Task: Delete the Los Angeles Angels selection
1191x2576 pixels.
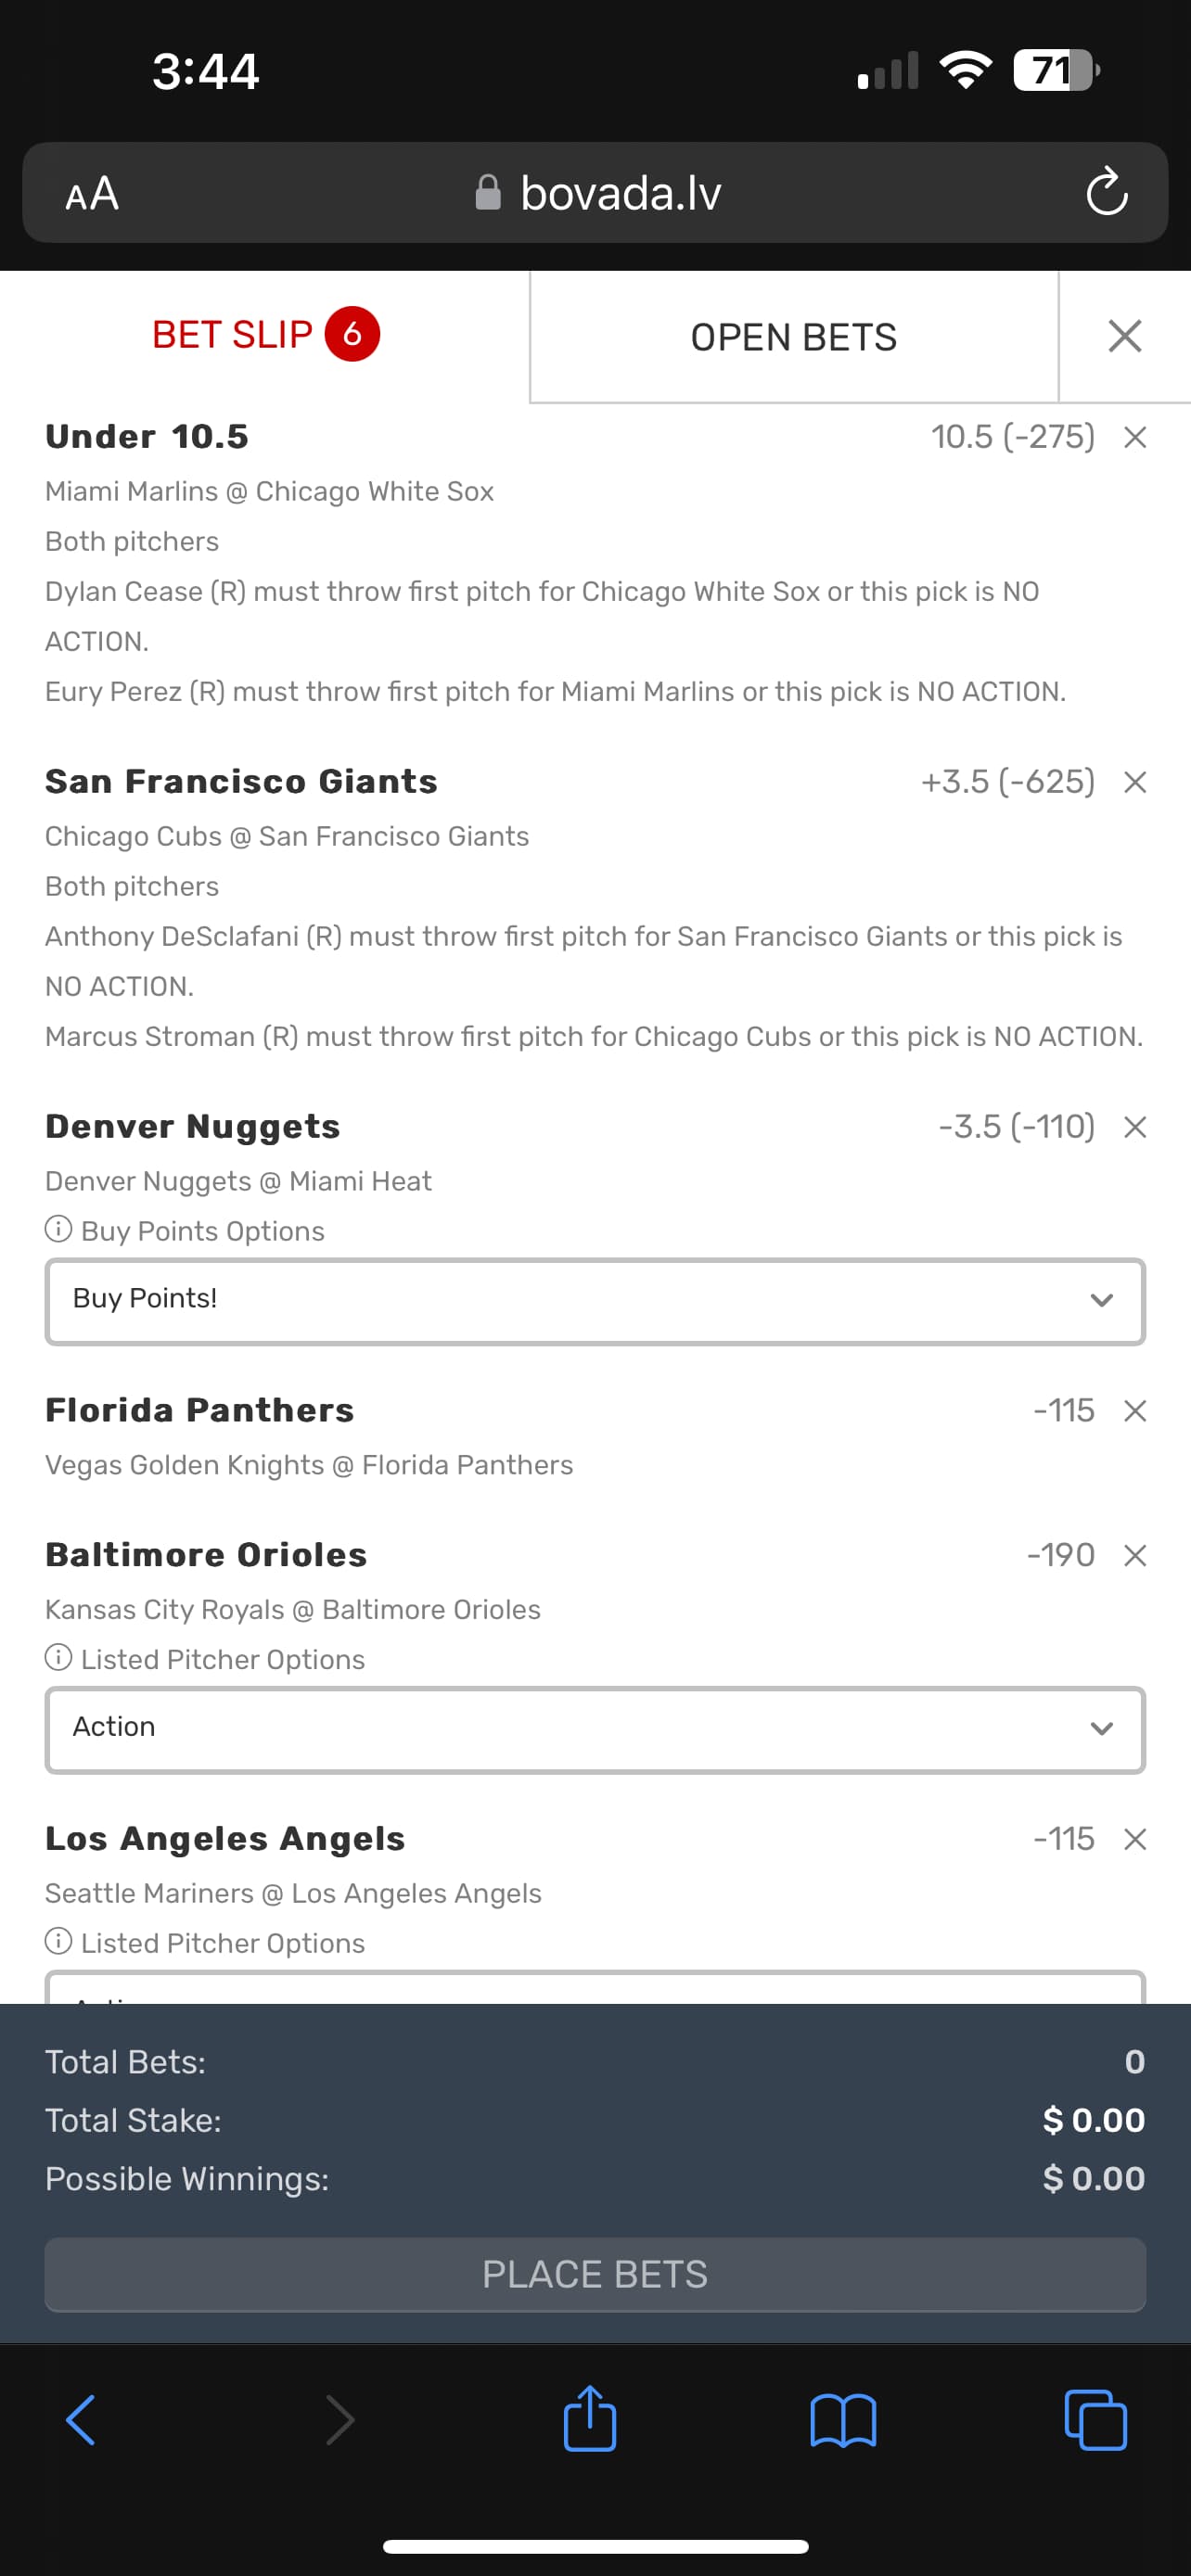Action: [x=1134, y=1839]
